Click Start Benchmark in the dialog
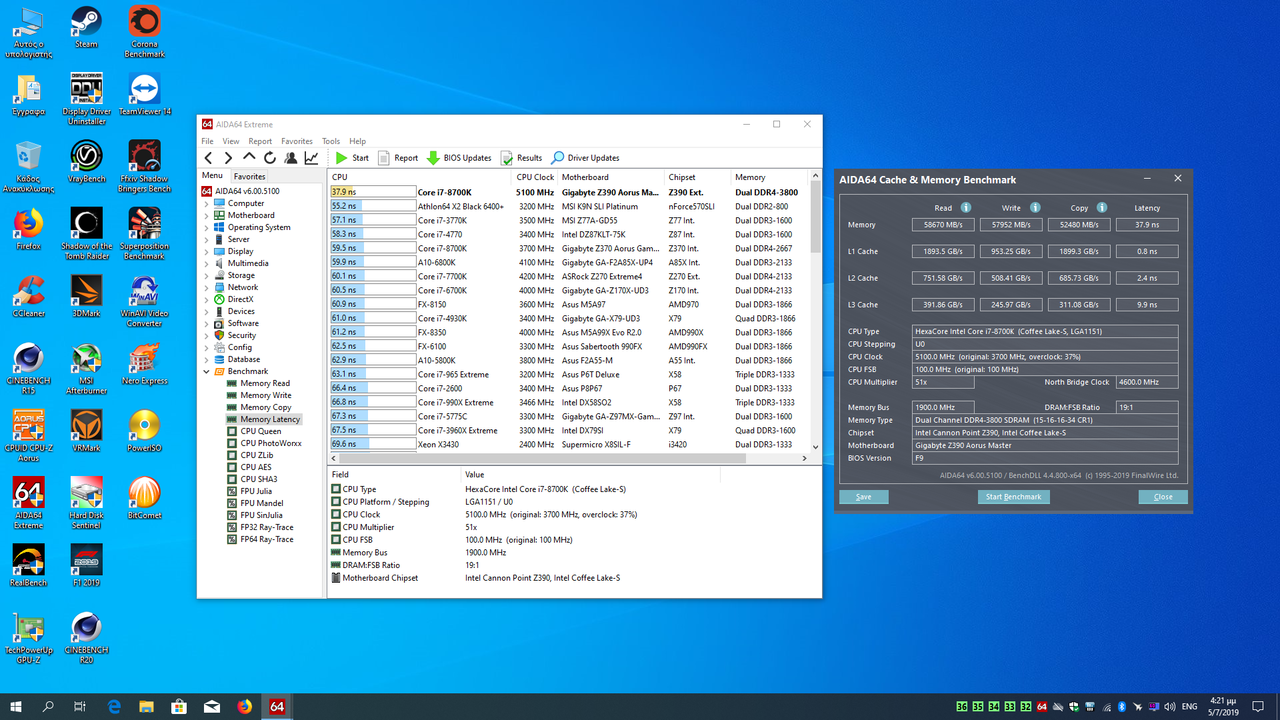This screenshot has width=1280, height=720. click(x=1014, y=497)
